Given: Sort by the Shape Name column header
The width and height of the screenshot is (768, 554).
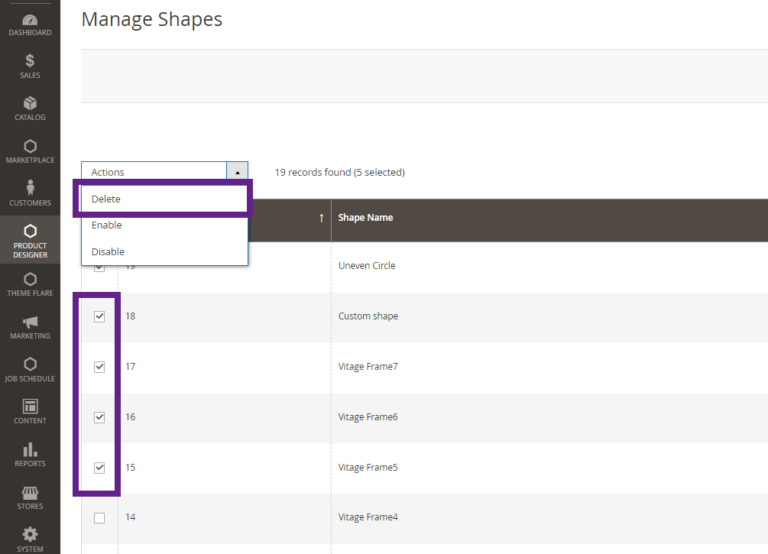Looking at the screenshot, I should point(366,218).
